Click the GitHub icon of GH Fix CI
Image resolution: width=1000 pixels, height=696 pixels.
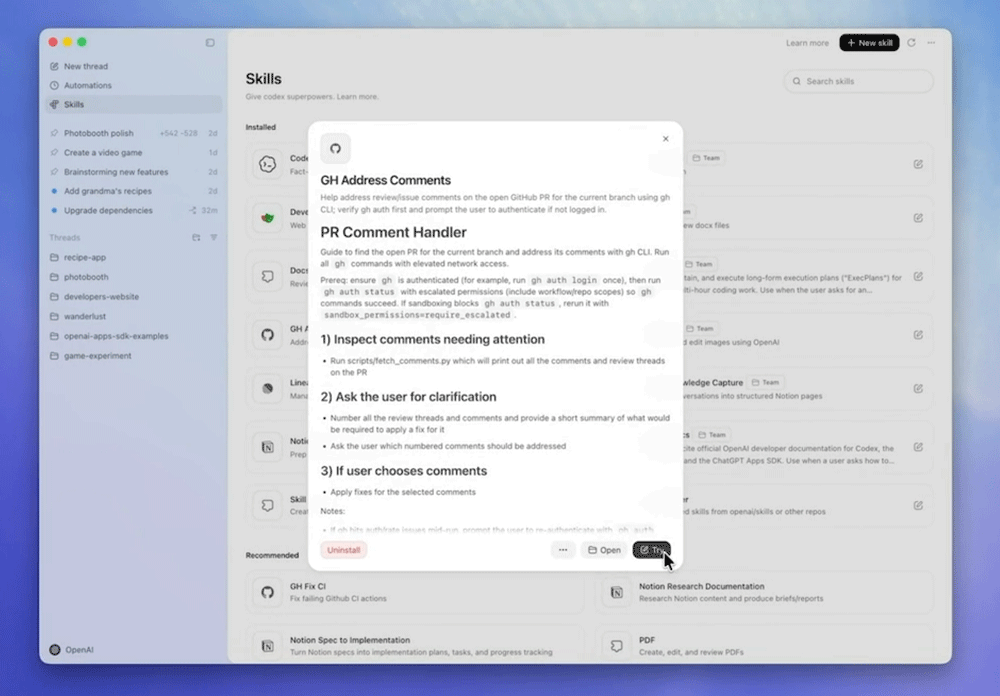click(267, 592)
